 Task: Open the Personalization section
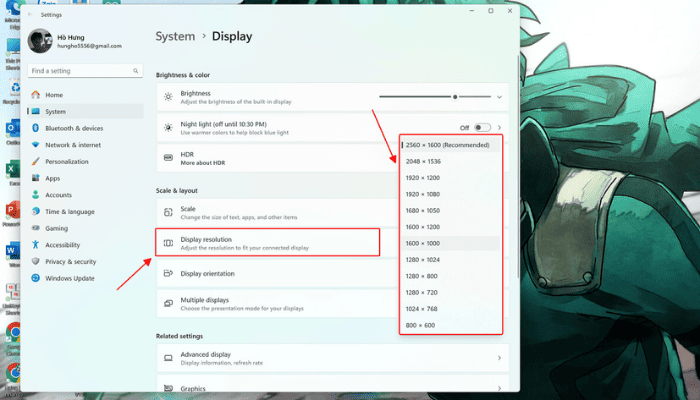(66, 161)
